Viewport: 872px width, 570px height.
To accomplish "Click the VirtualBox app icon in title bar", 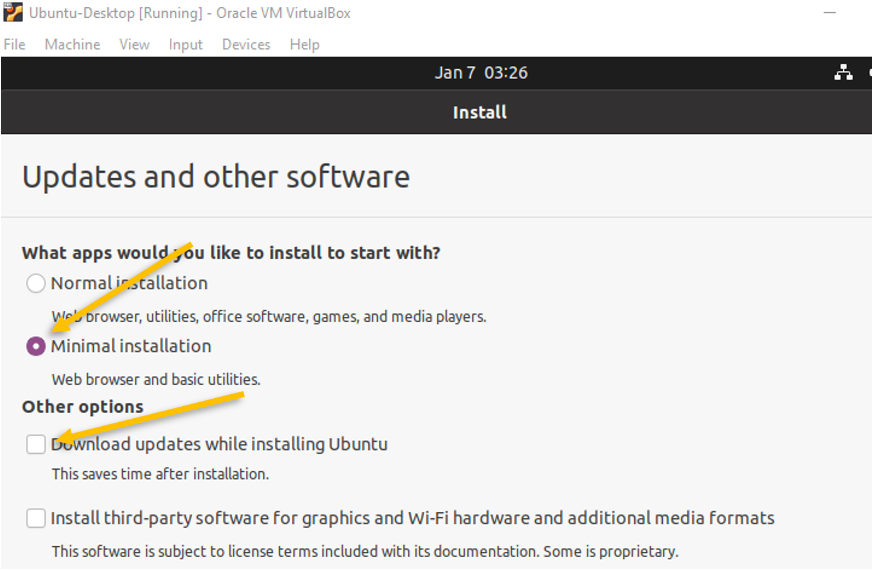I will click(x=13, y=12).
